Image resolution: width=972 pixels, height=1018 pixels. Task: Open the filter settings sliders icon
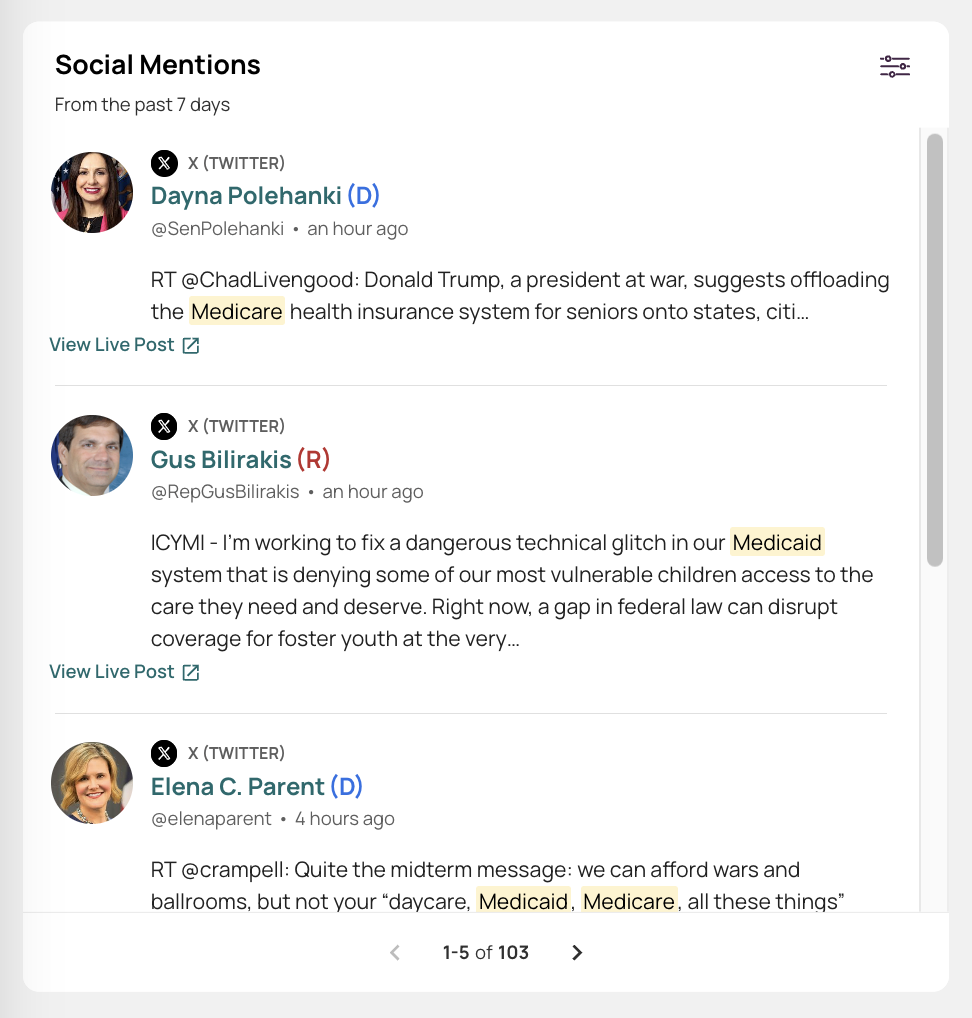pos(895,66)
